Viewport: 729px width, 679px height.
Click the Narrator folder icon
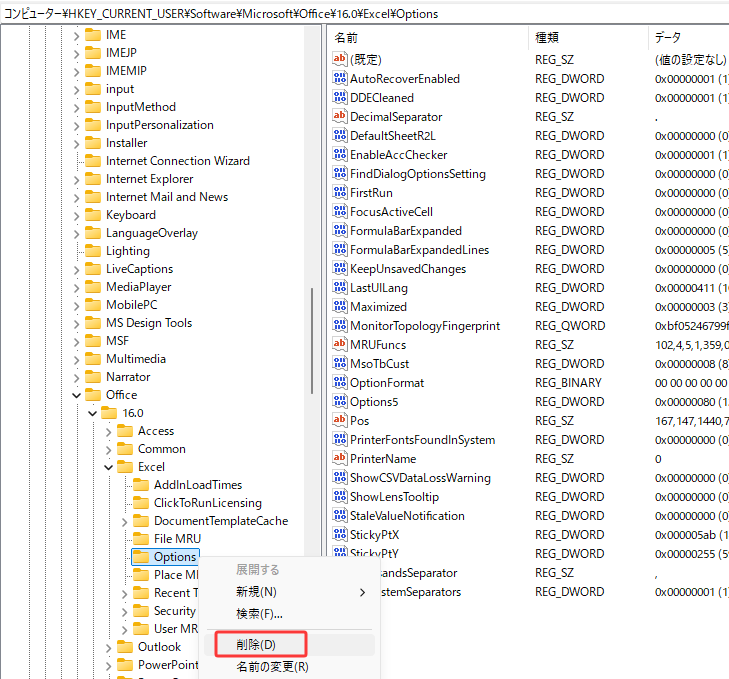(93, 377)
